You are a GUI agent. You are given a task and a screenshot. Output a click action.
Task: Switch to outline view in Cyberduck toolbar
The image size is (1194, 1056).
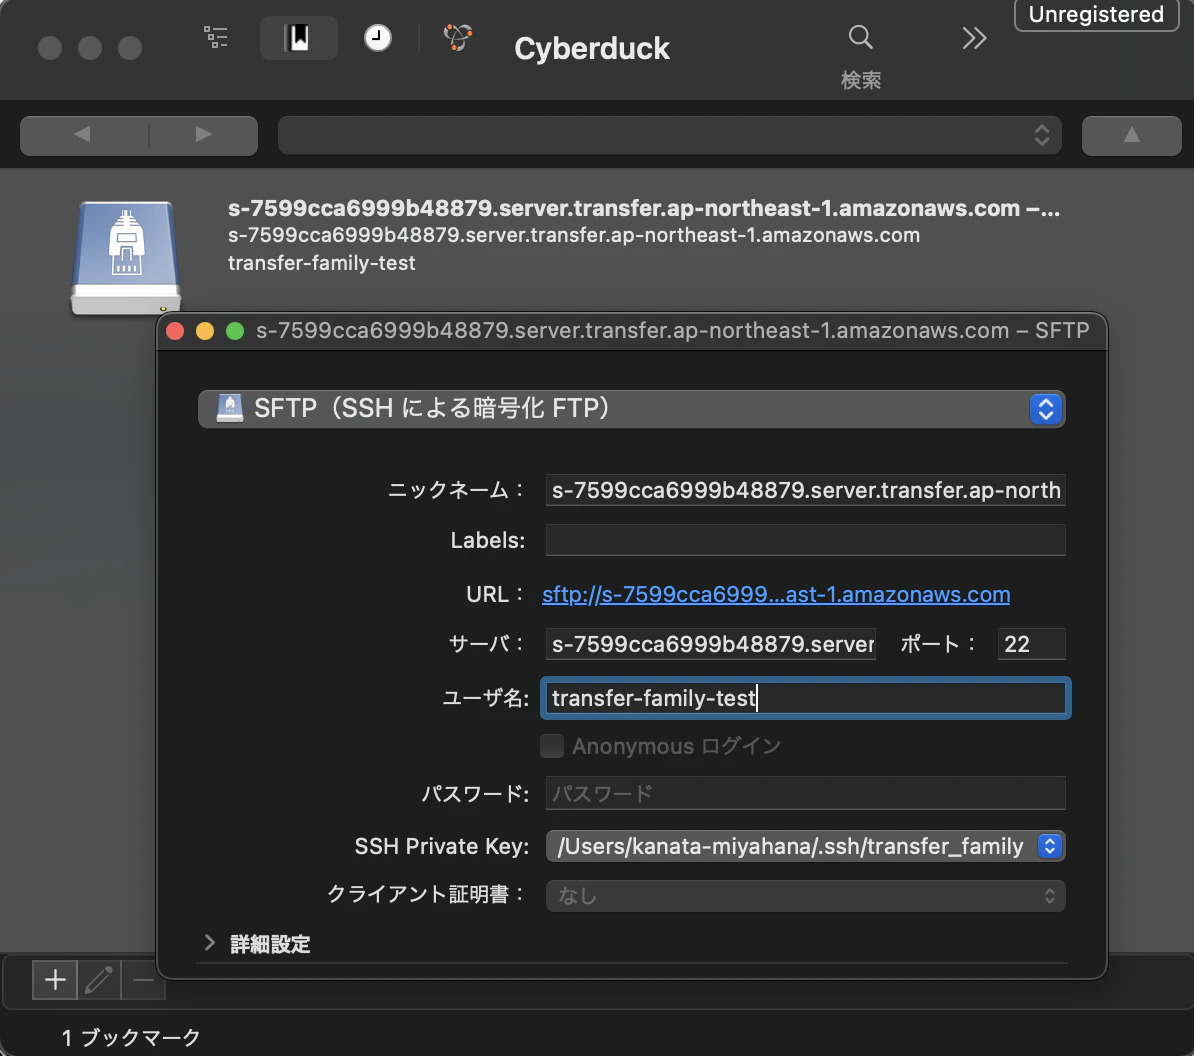pos(215,37)
